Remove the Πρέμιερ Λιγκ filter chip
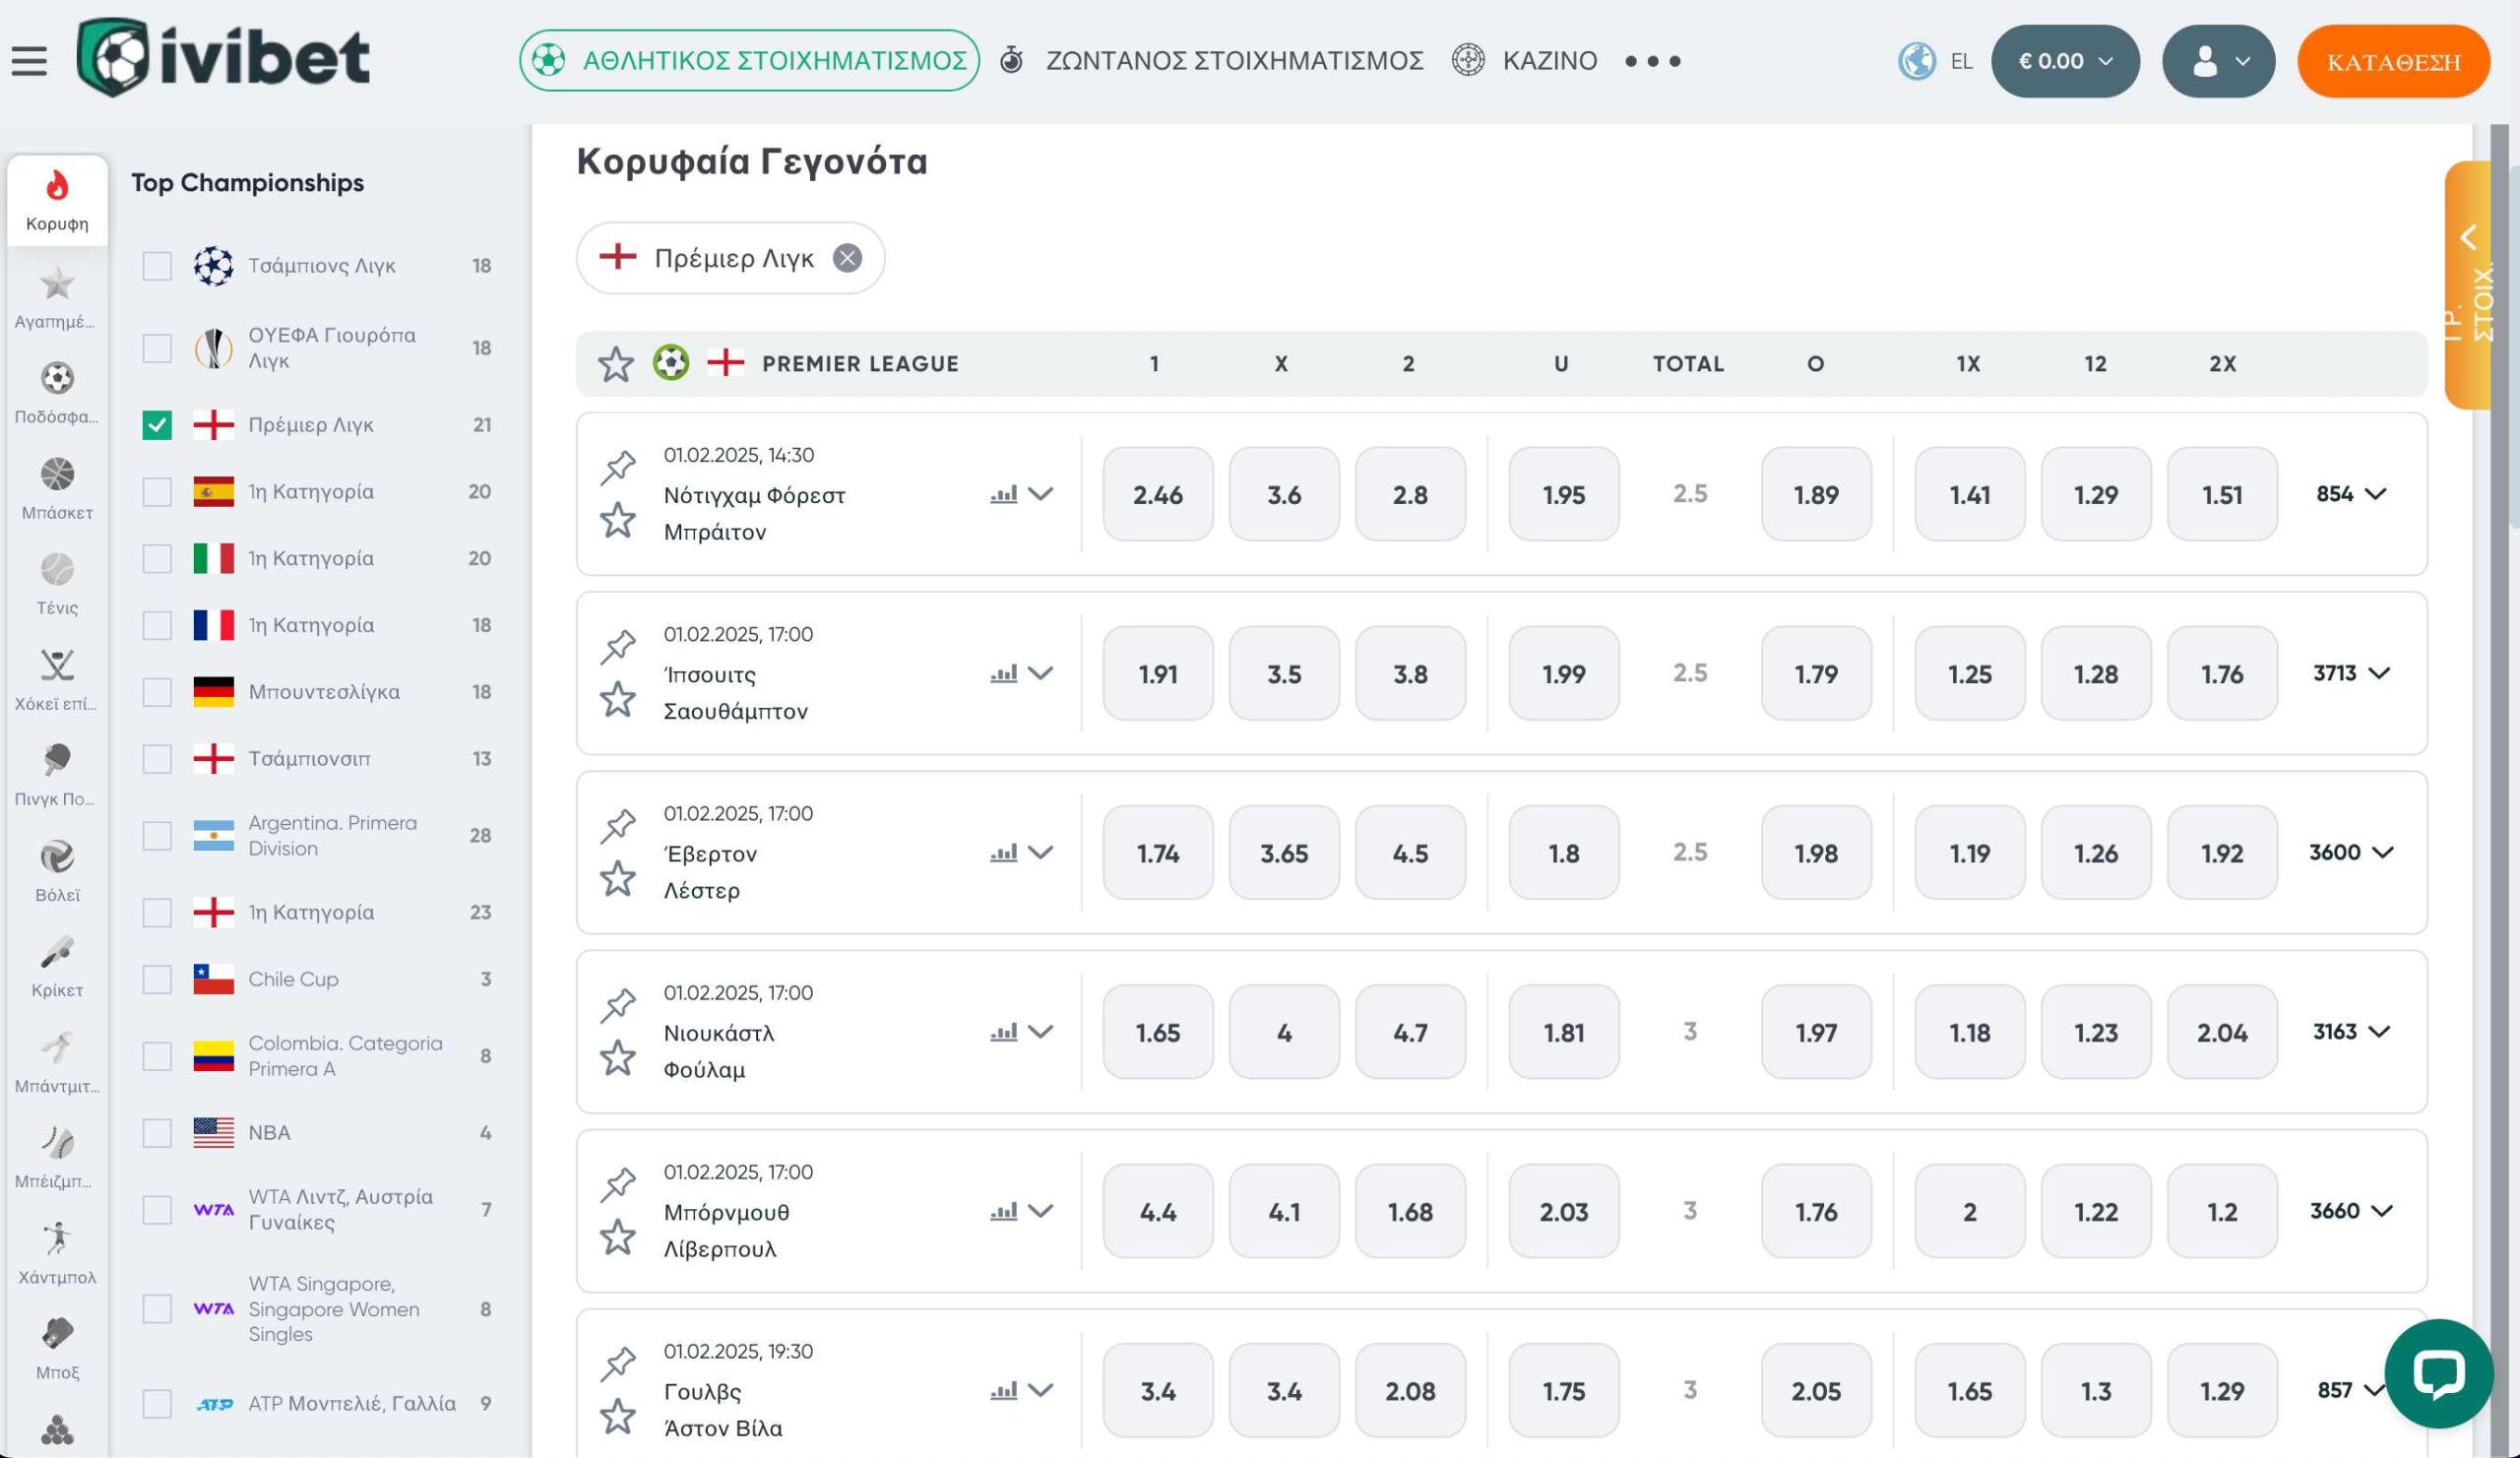 pyautogui.click(x=847, y=258)
